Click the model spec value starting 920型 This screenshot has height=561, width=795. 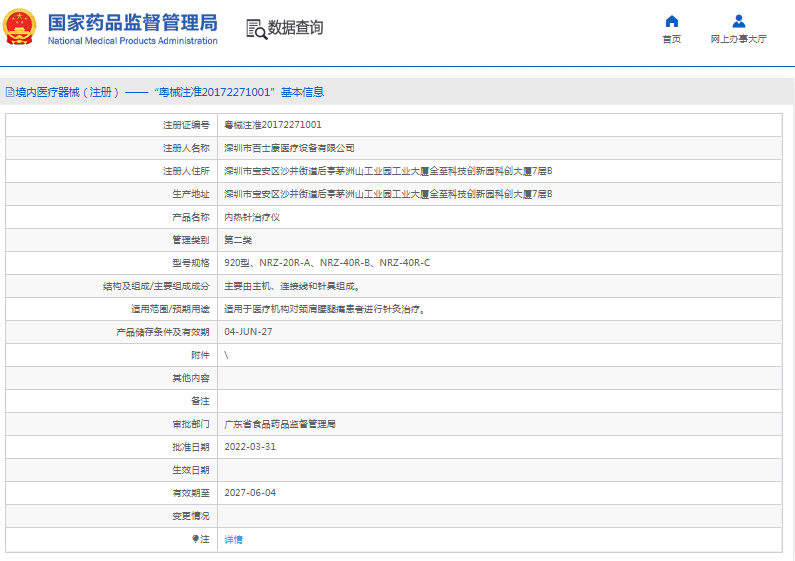point(327,263)
